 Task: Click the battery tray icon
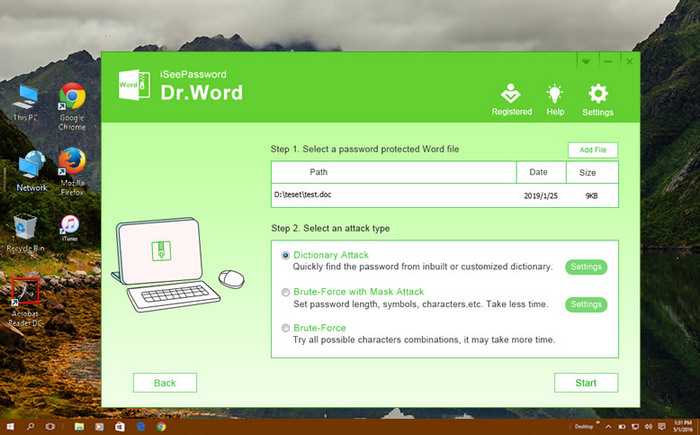coord(622,427)
